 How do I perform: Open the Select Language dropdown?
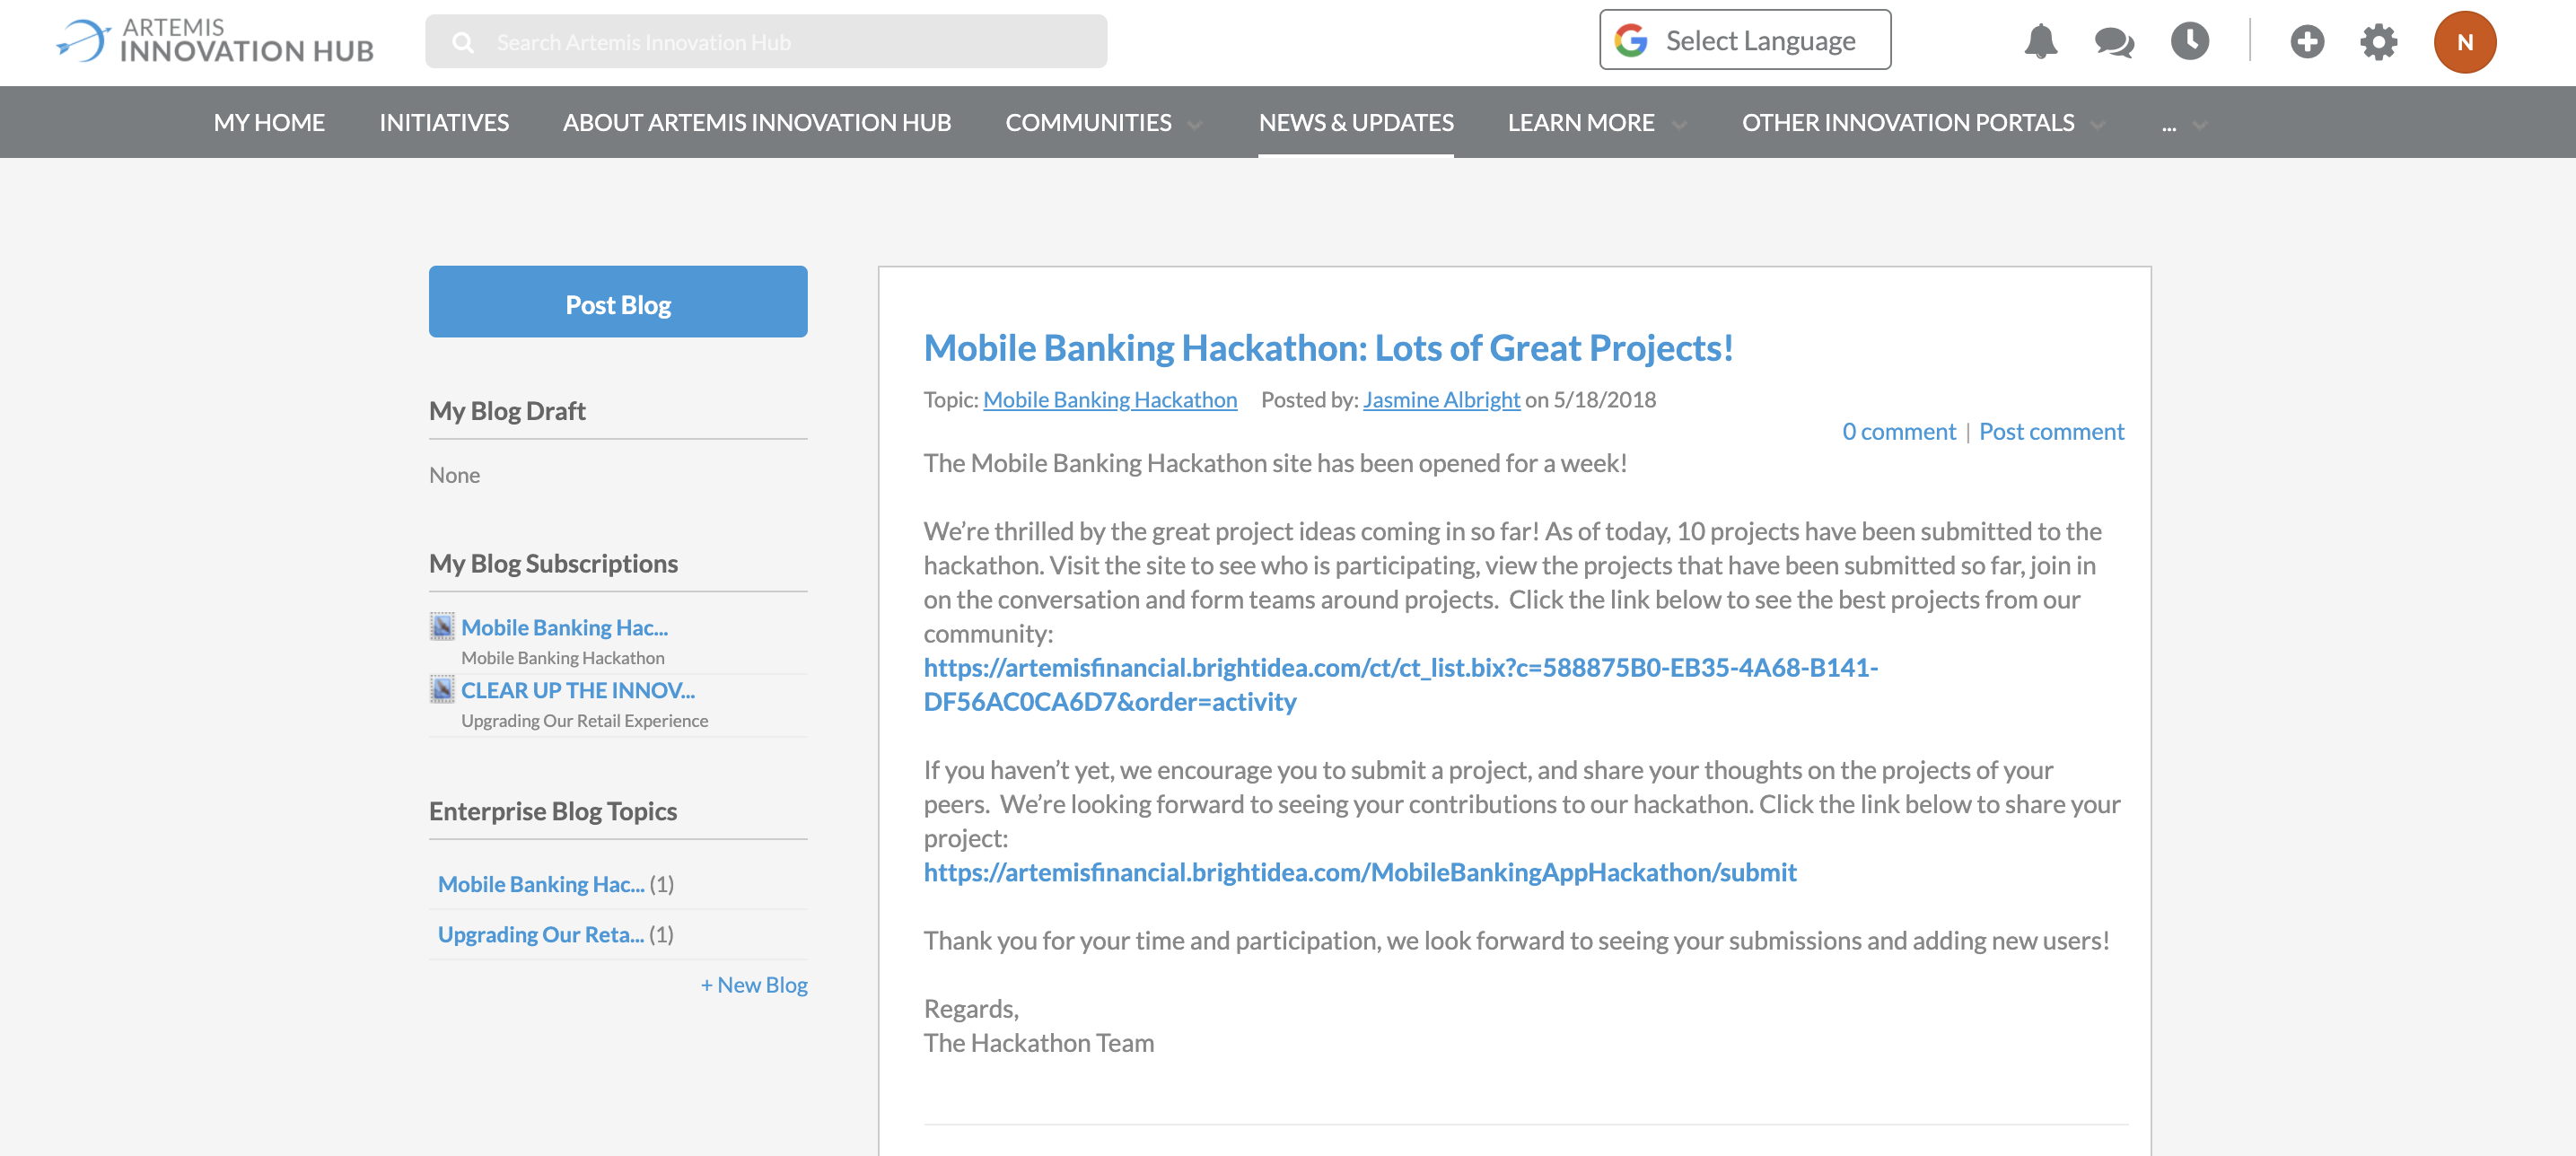tap(1745, 40)
